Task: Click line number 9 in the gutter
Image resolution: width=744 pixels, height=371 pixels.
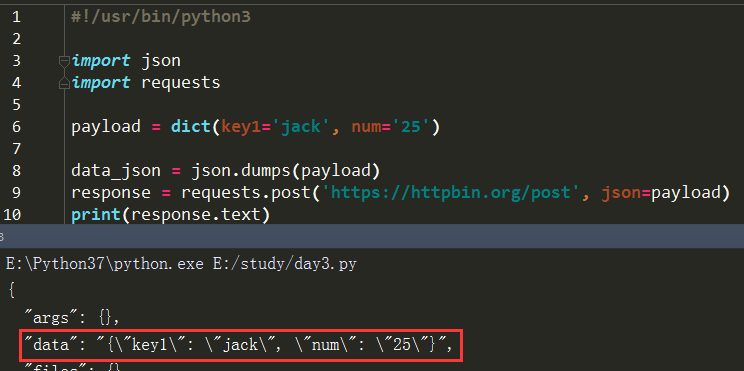Action: (x=16, y=193)
